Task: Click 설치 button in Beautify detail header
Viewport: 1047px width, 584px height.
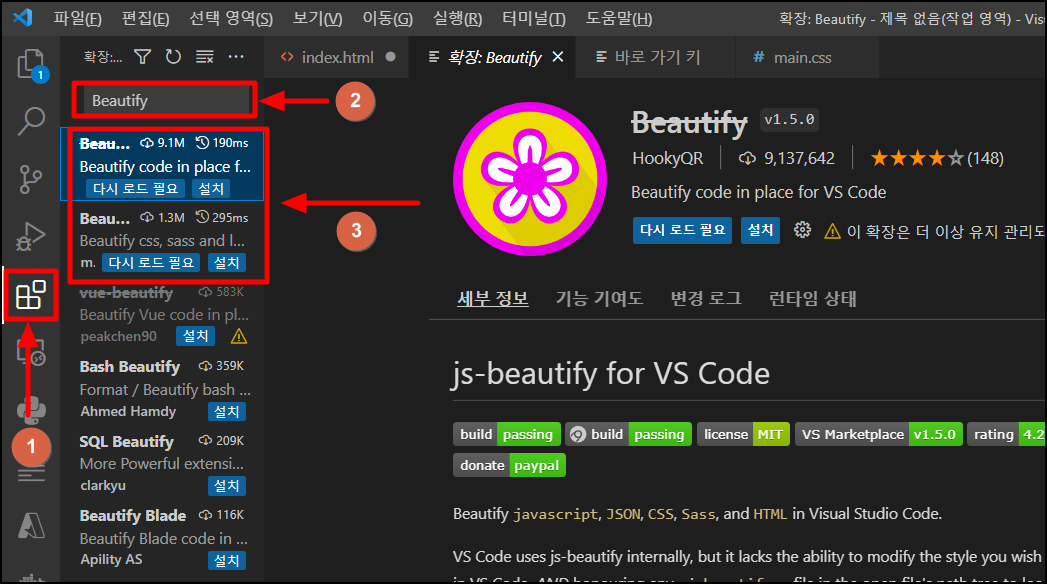Action: pyautogui.click(x=761, y=230)
